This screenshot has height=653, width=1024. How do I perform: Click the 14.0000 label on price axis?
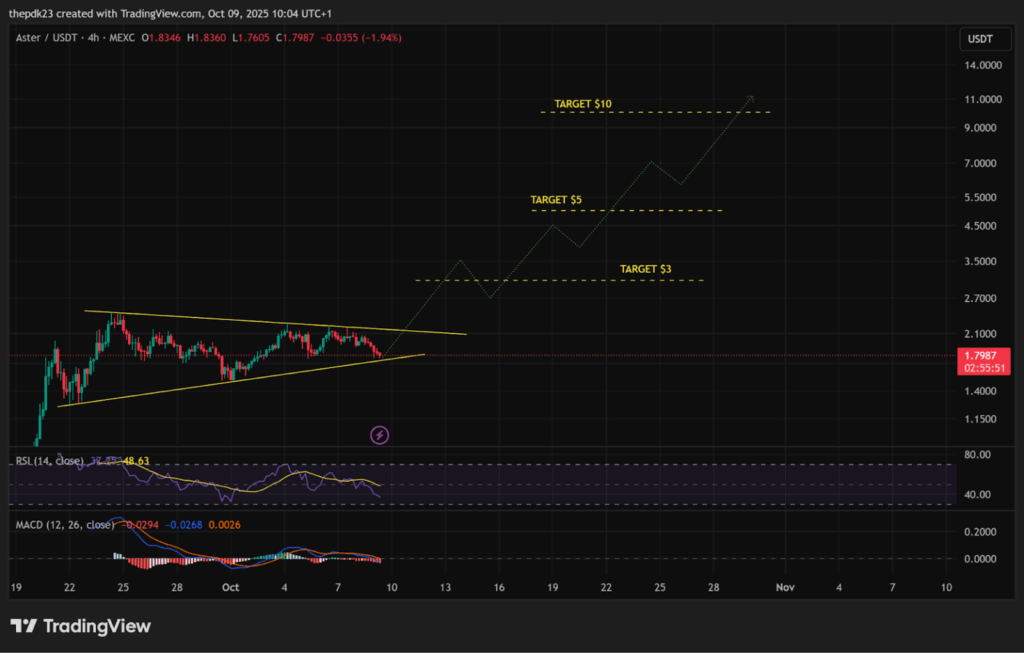coord(983,65)
